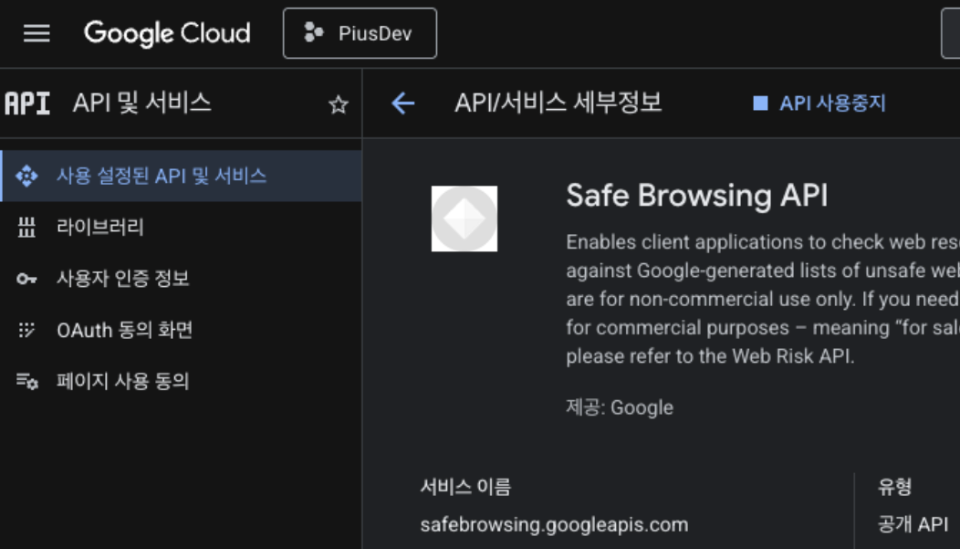This screenshot has width=960, height=549.
Task: Click the 서비스 이름 label
Action: point(465,487)
